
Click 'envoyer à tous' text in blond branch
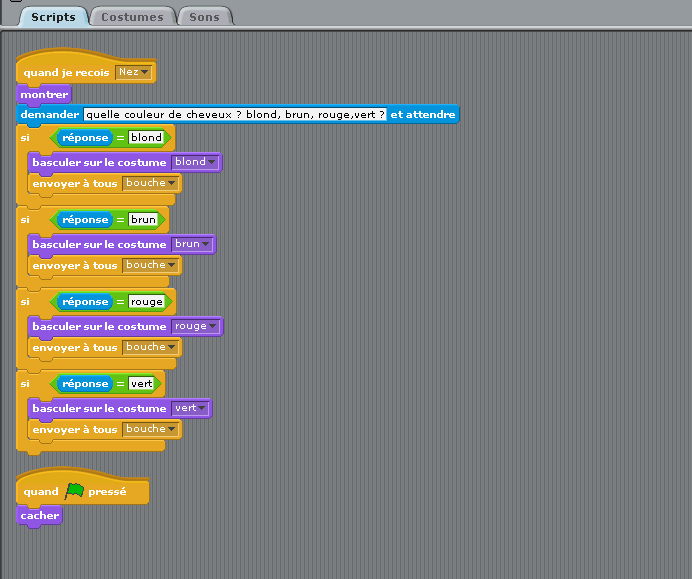point(75,184)
